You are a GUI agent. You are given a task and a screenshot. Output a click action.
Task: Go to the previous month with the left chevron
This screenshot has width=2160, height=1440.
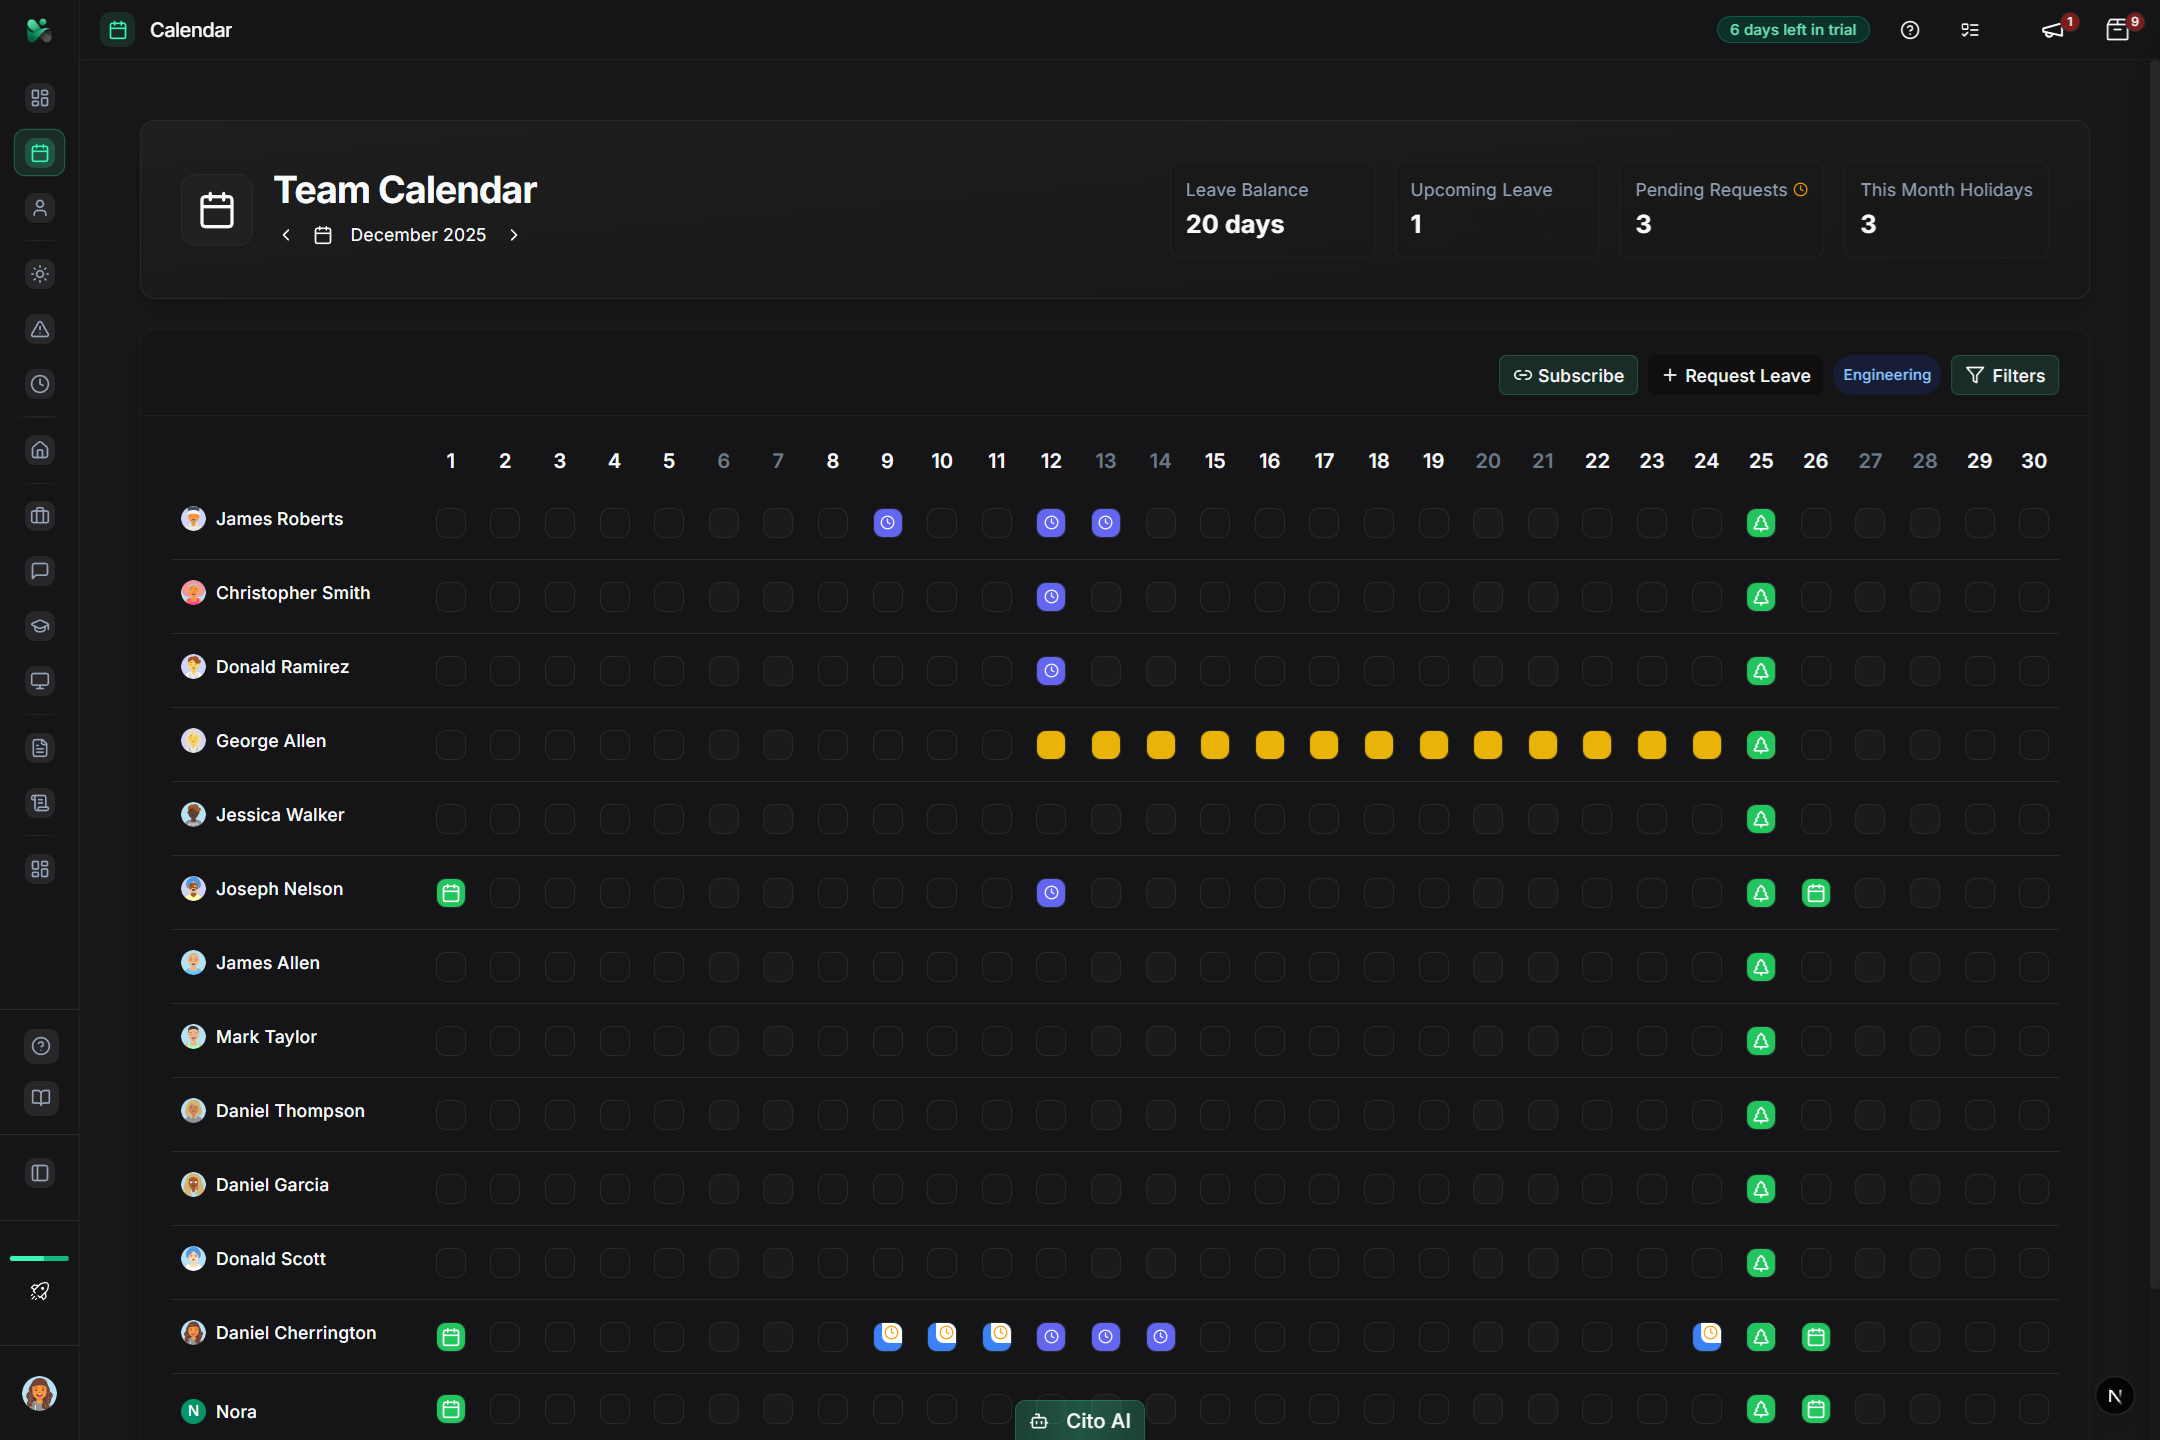(x=285, y=234)
